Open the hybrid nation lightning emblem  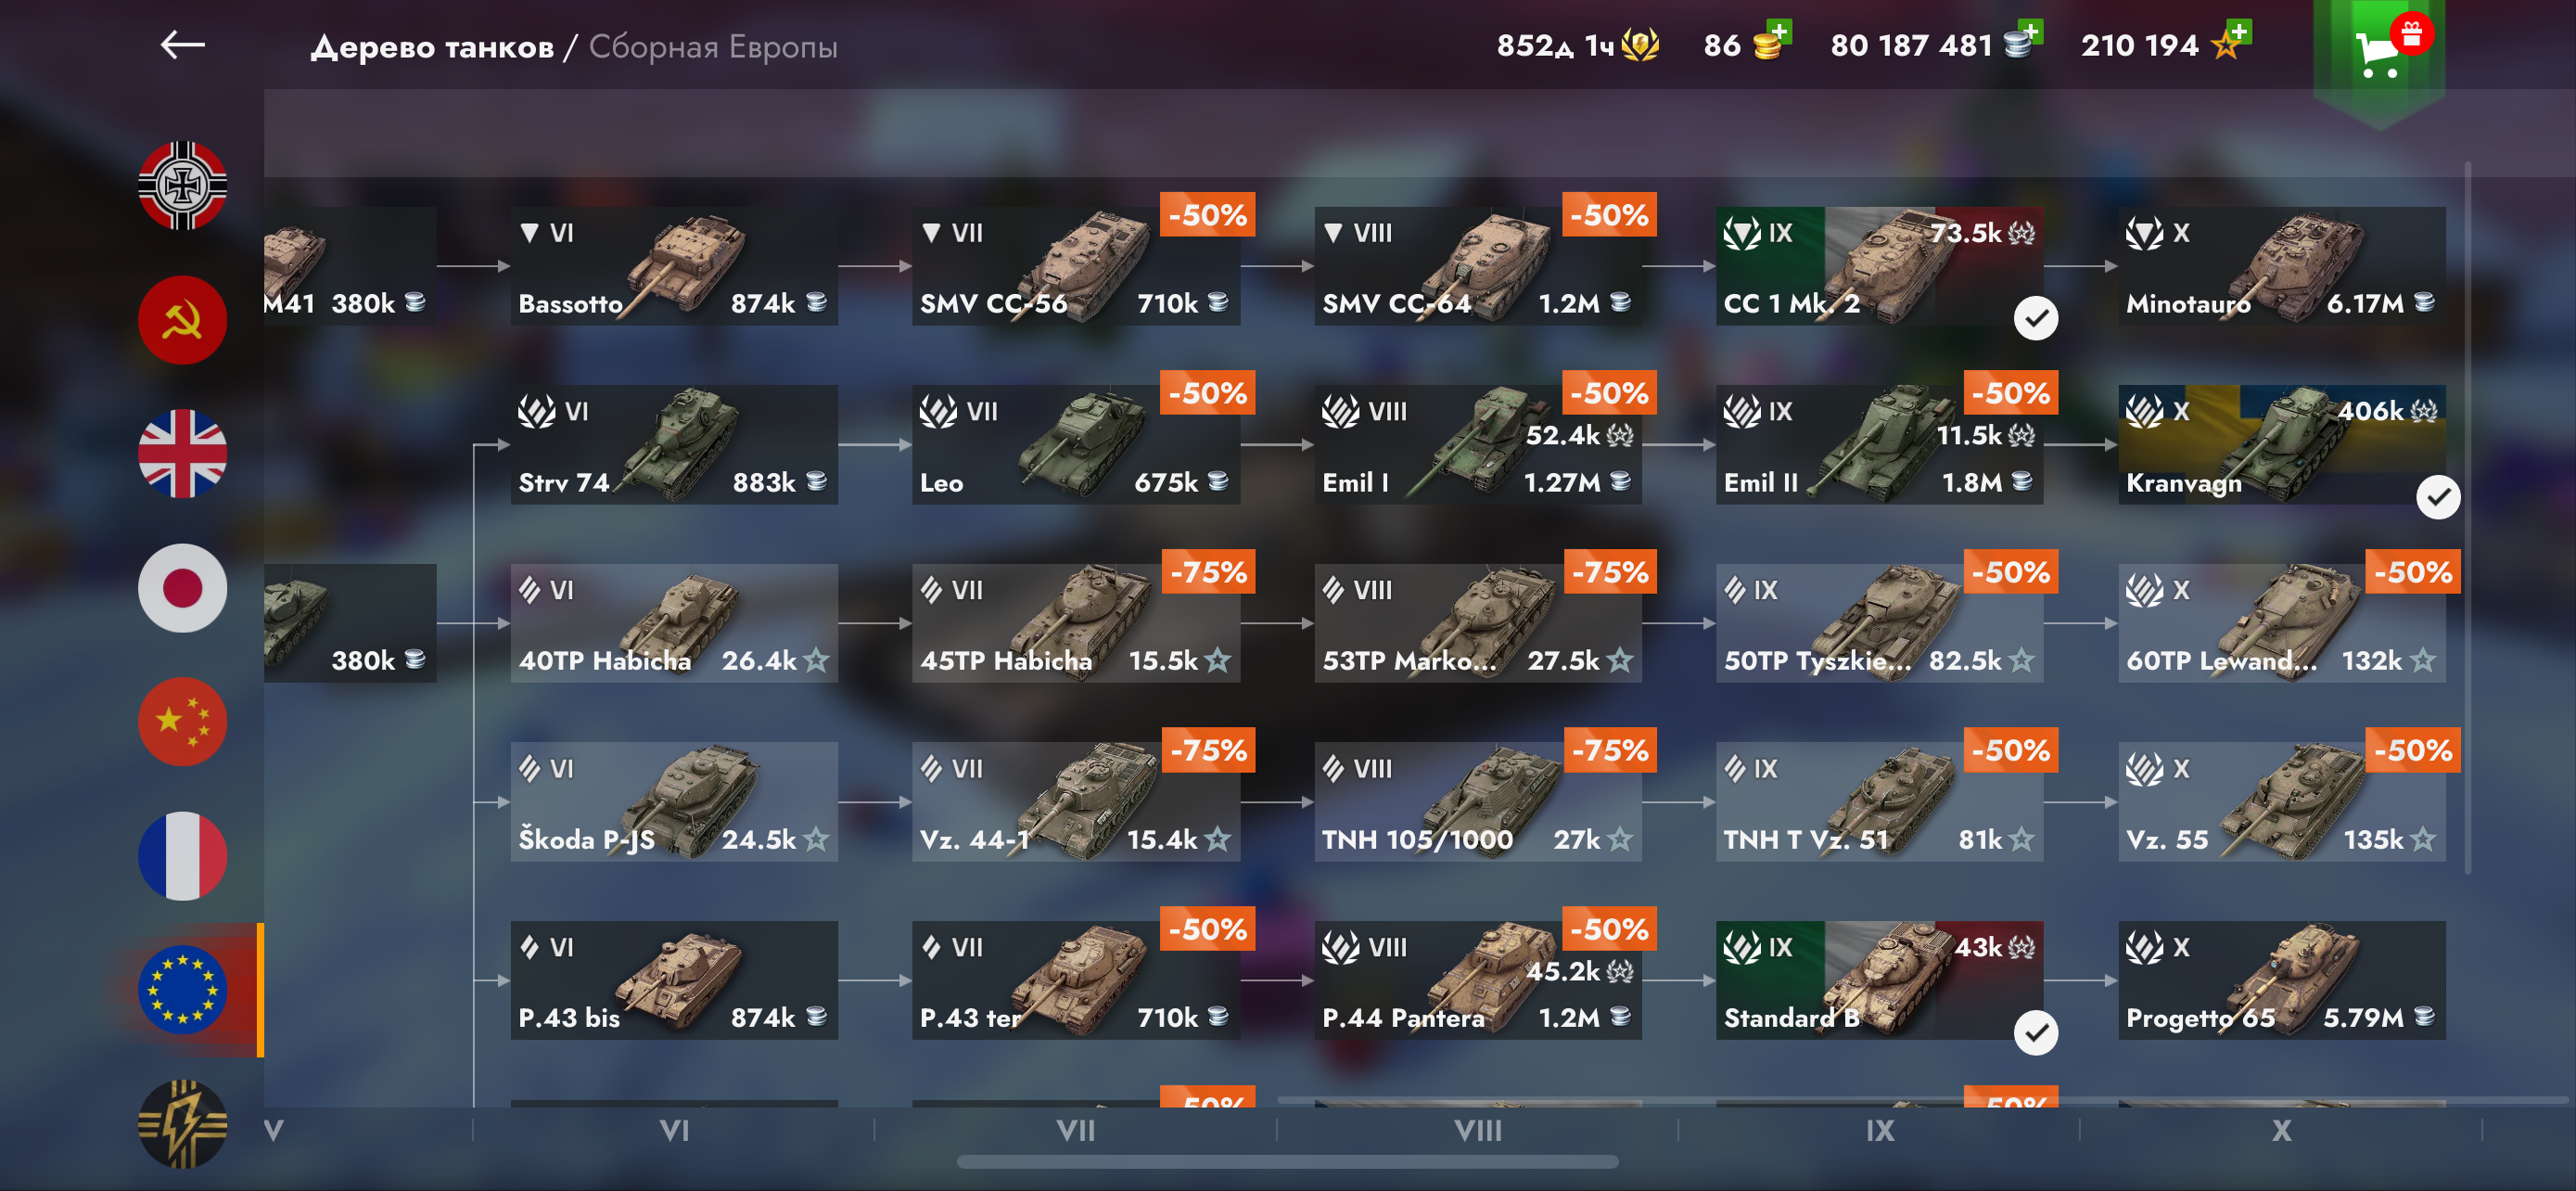click(182, 1124)
